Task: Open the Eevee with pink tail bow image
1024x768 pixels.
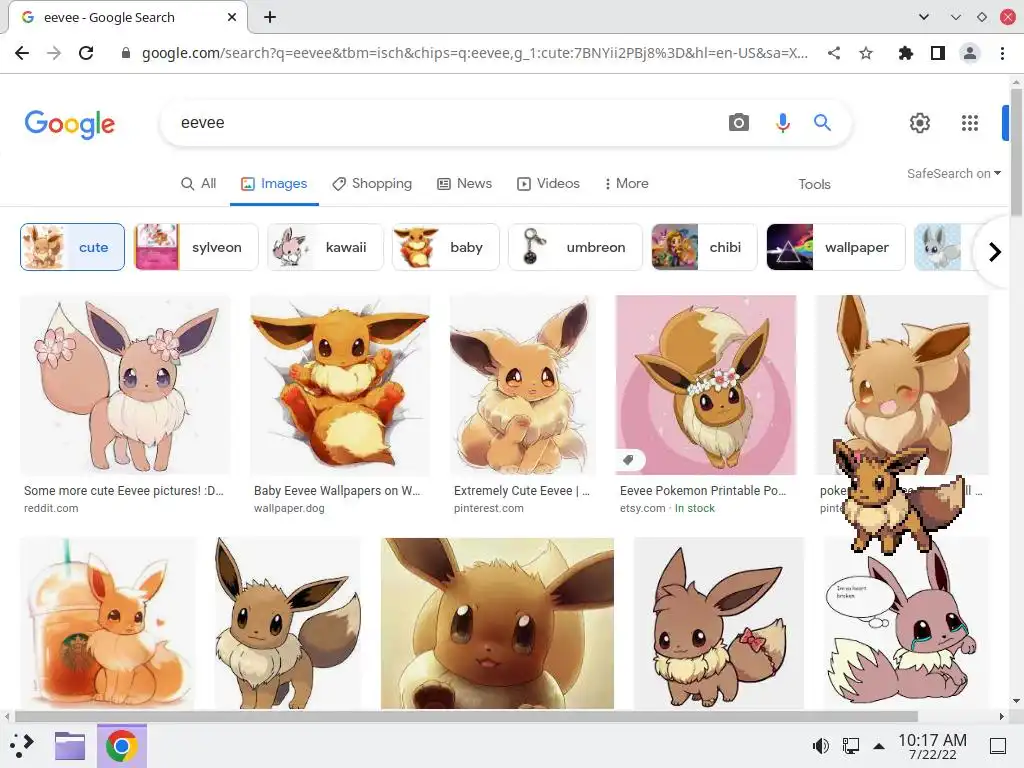Action: [x=718, y=623]
